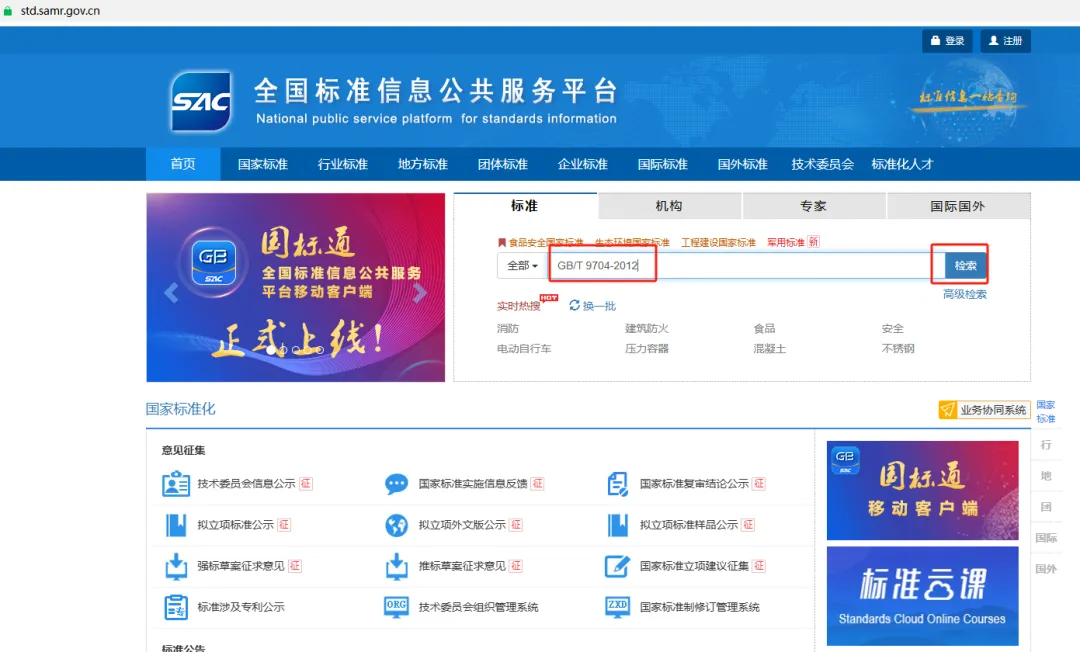Viewport: 1080px width, 652px height.
Task: Open the 国标通 移动客户端 banner
Action: coord(922,490)
